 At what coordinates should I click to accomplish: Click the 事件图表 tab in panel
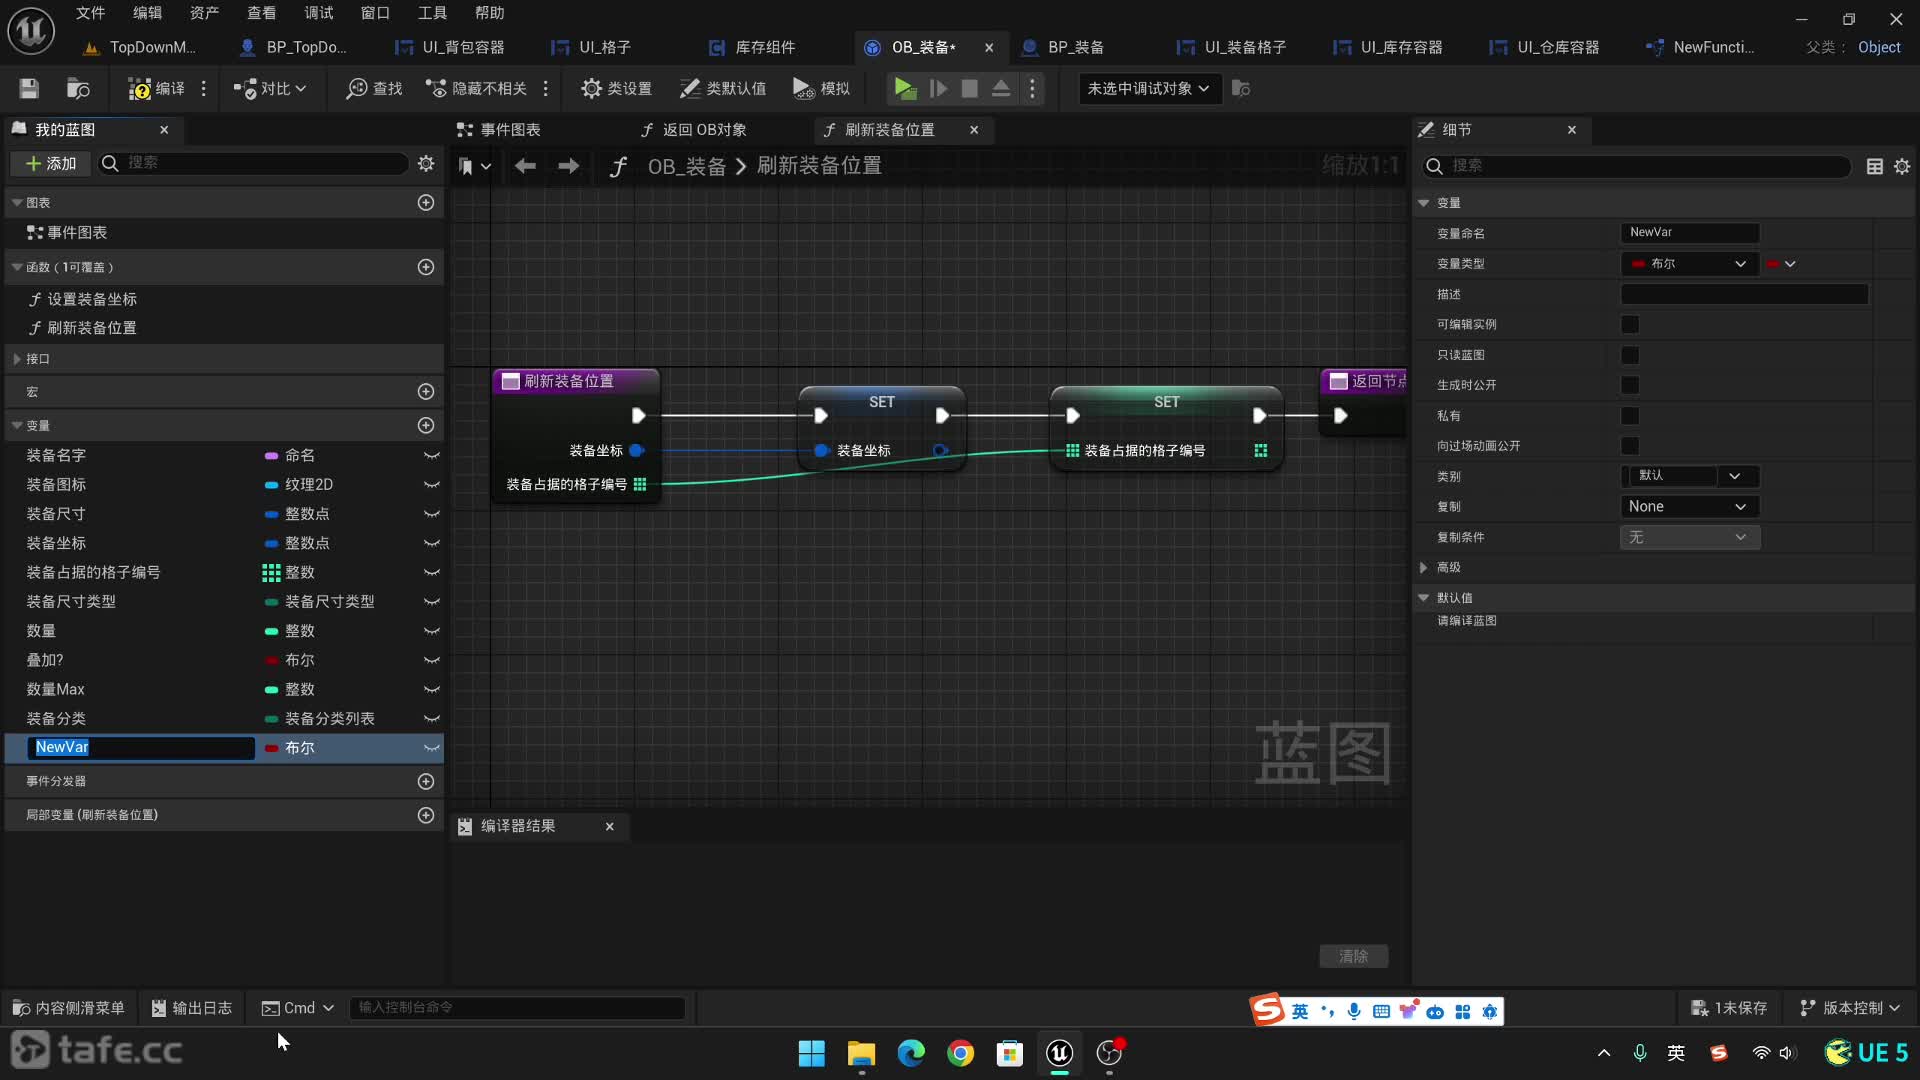509,129
